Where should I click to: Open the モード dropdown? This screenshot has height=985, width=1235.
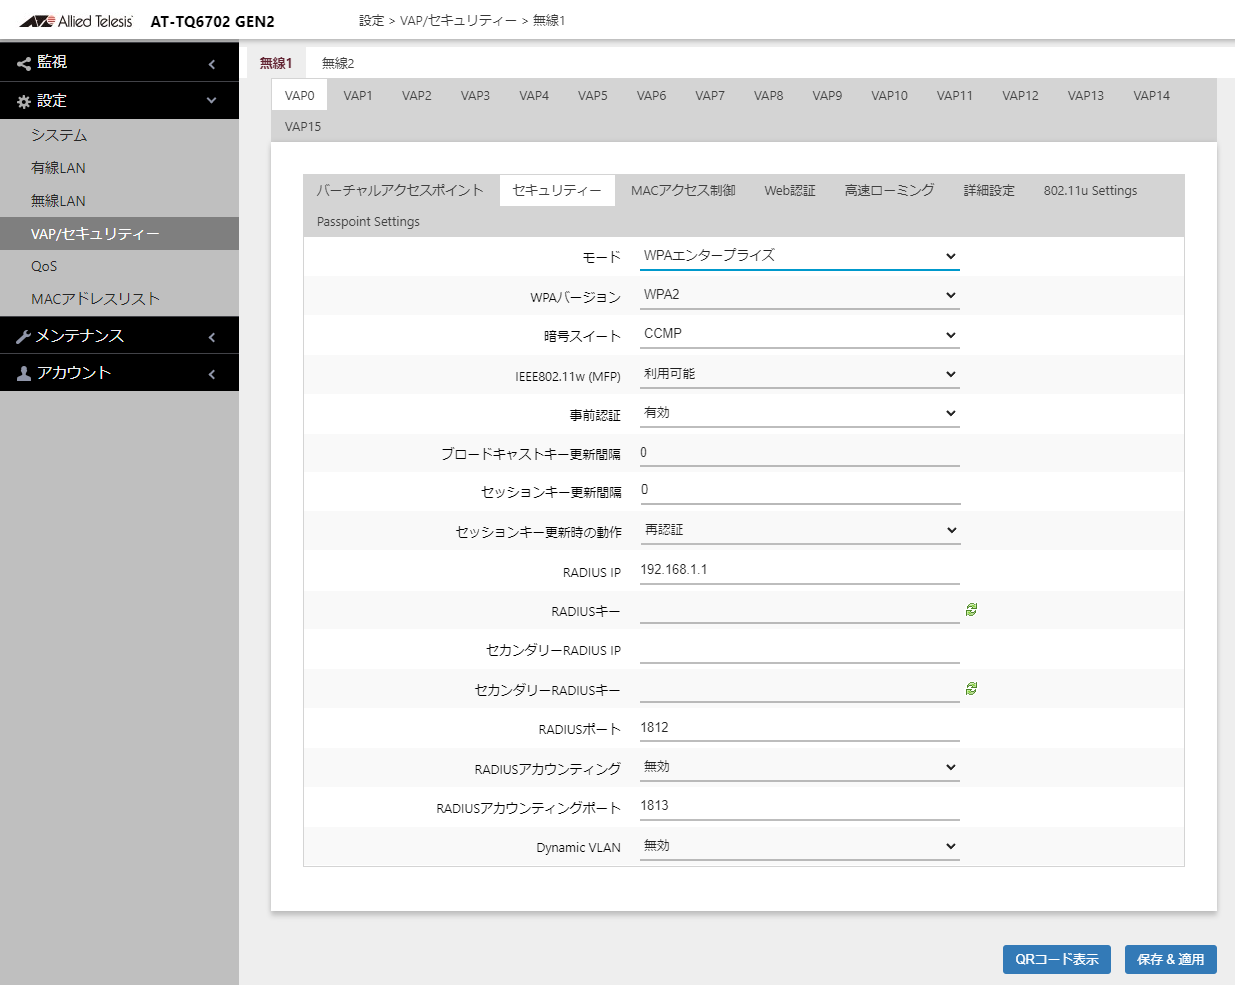point(800,256)
